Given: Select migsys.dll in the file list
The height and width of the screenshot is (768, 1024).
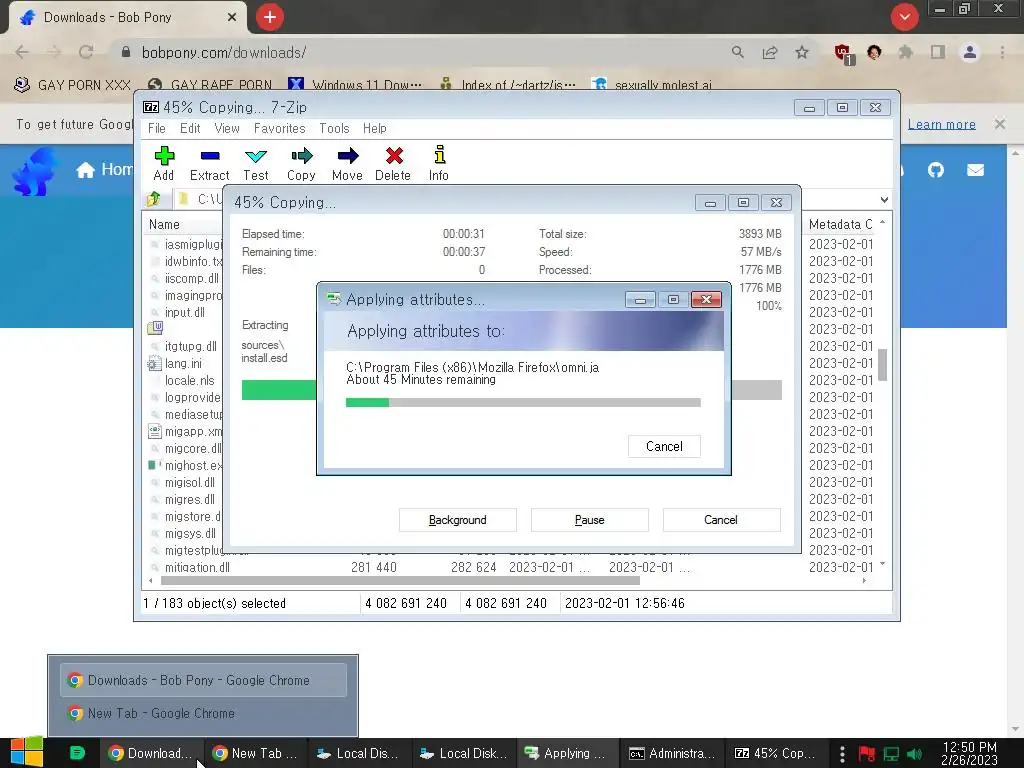Looking at the screenshot, I should 190,534.
